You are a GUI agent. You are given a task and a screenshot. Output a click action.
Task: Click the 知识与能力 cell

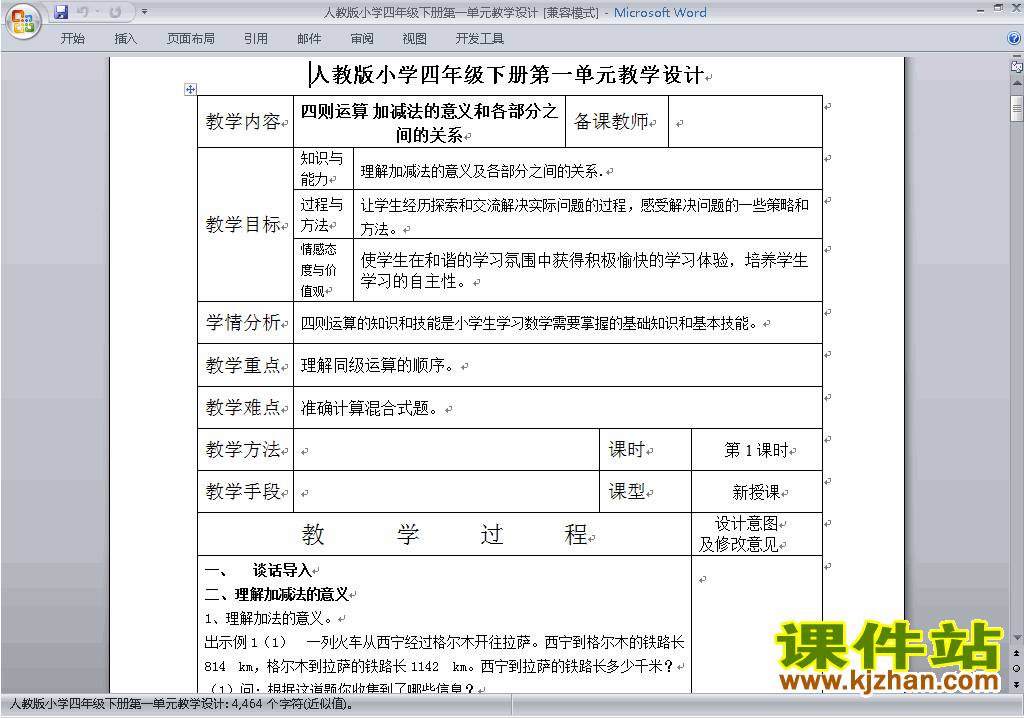tap(323, 169)
